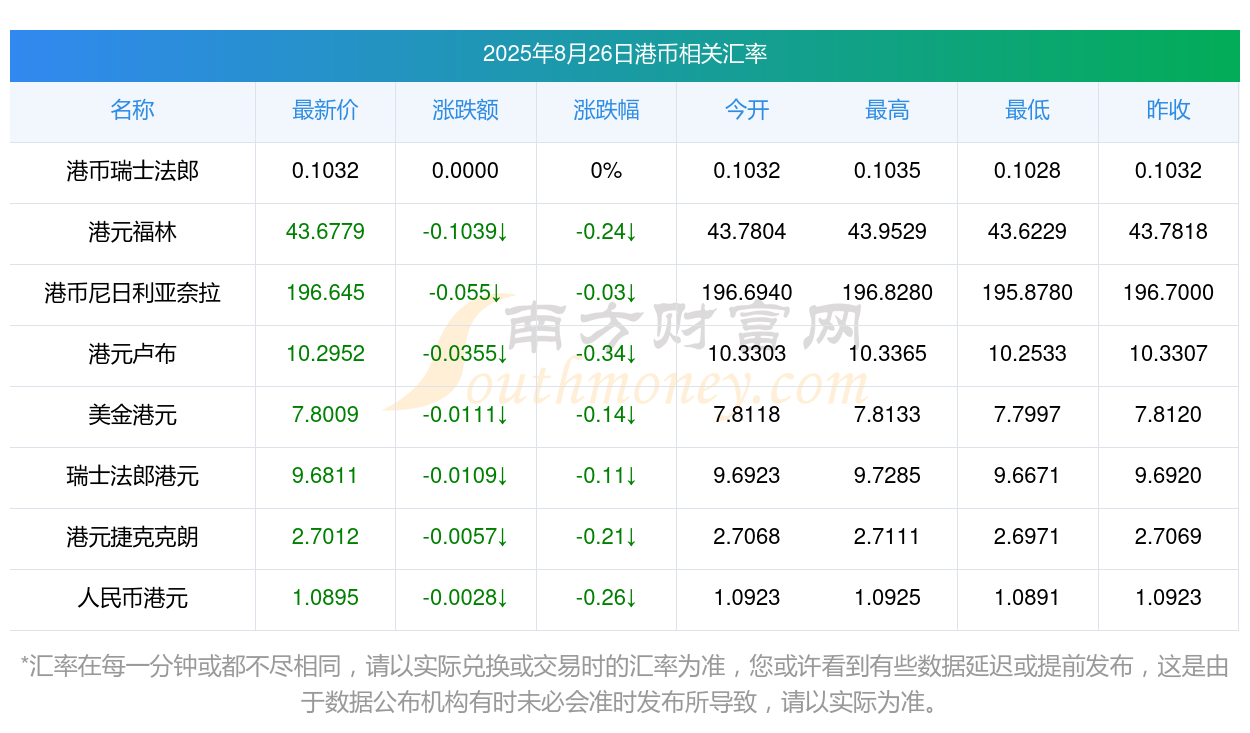Click the 涨跌额 column header
This screenshot has width=1250, height=733.
465,110
